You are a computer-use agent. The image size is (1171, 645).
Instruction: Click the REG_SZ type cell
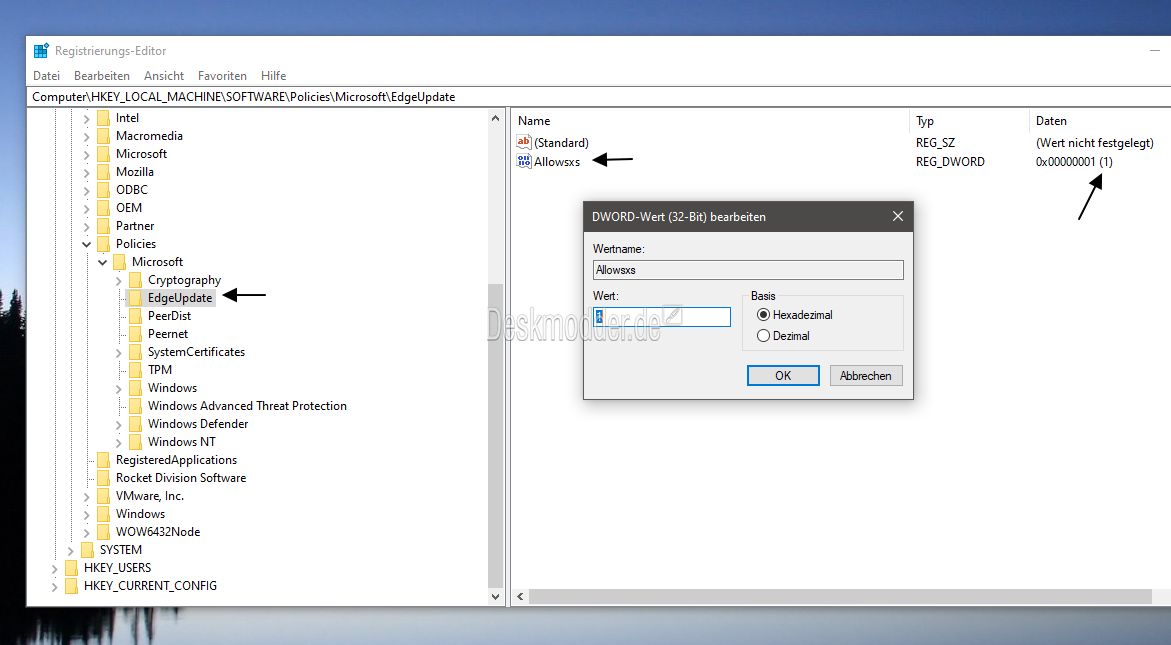pyautogui.click(x=935, y=142)
